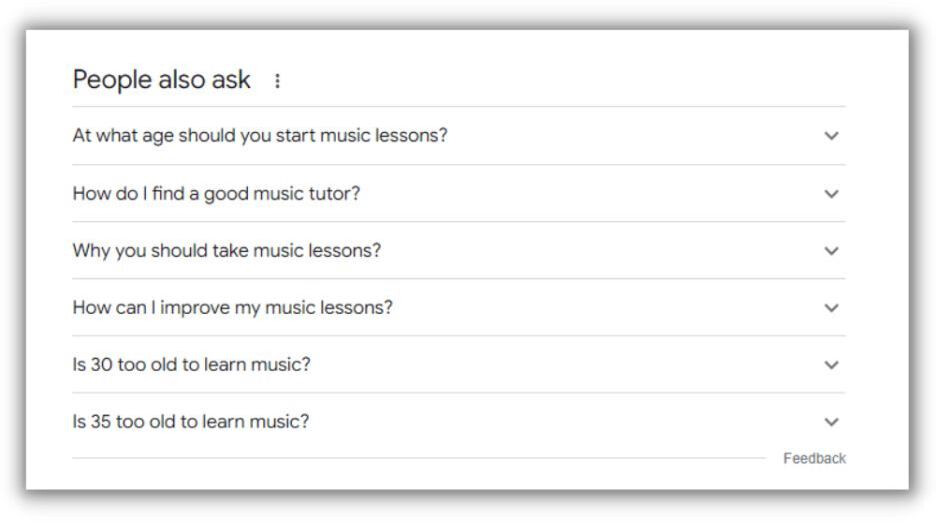The height and width of the screenshot is (526, 936).
Task: Open the three-dot menu beside People also ask
Action: pos(277,81)
